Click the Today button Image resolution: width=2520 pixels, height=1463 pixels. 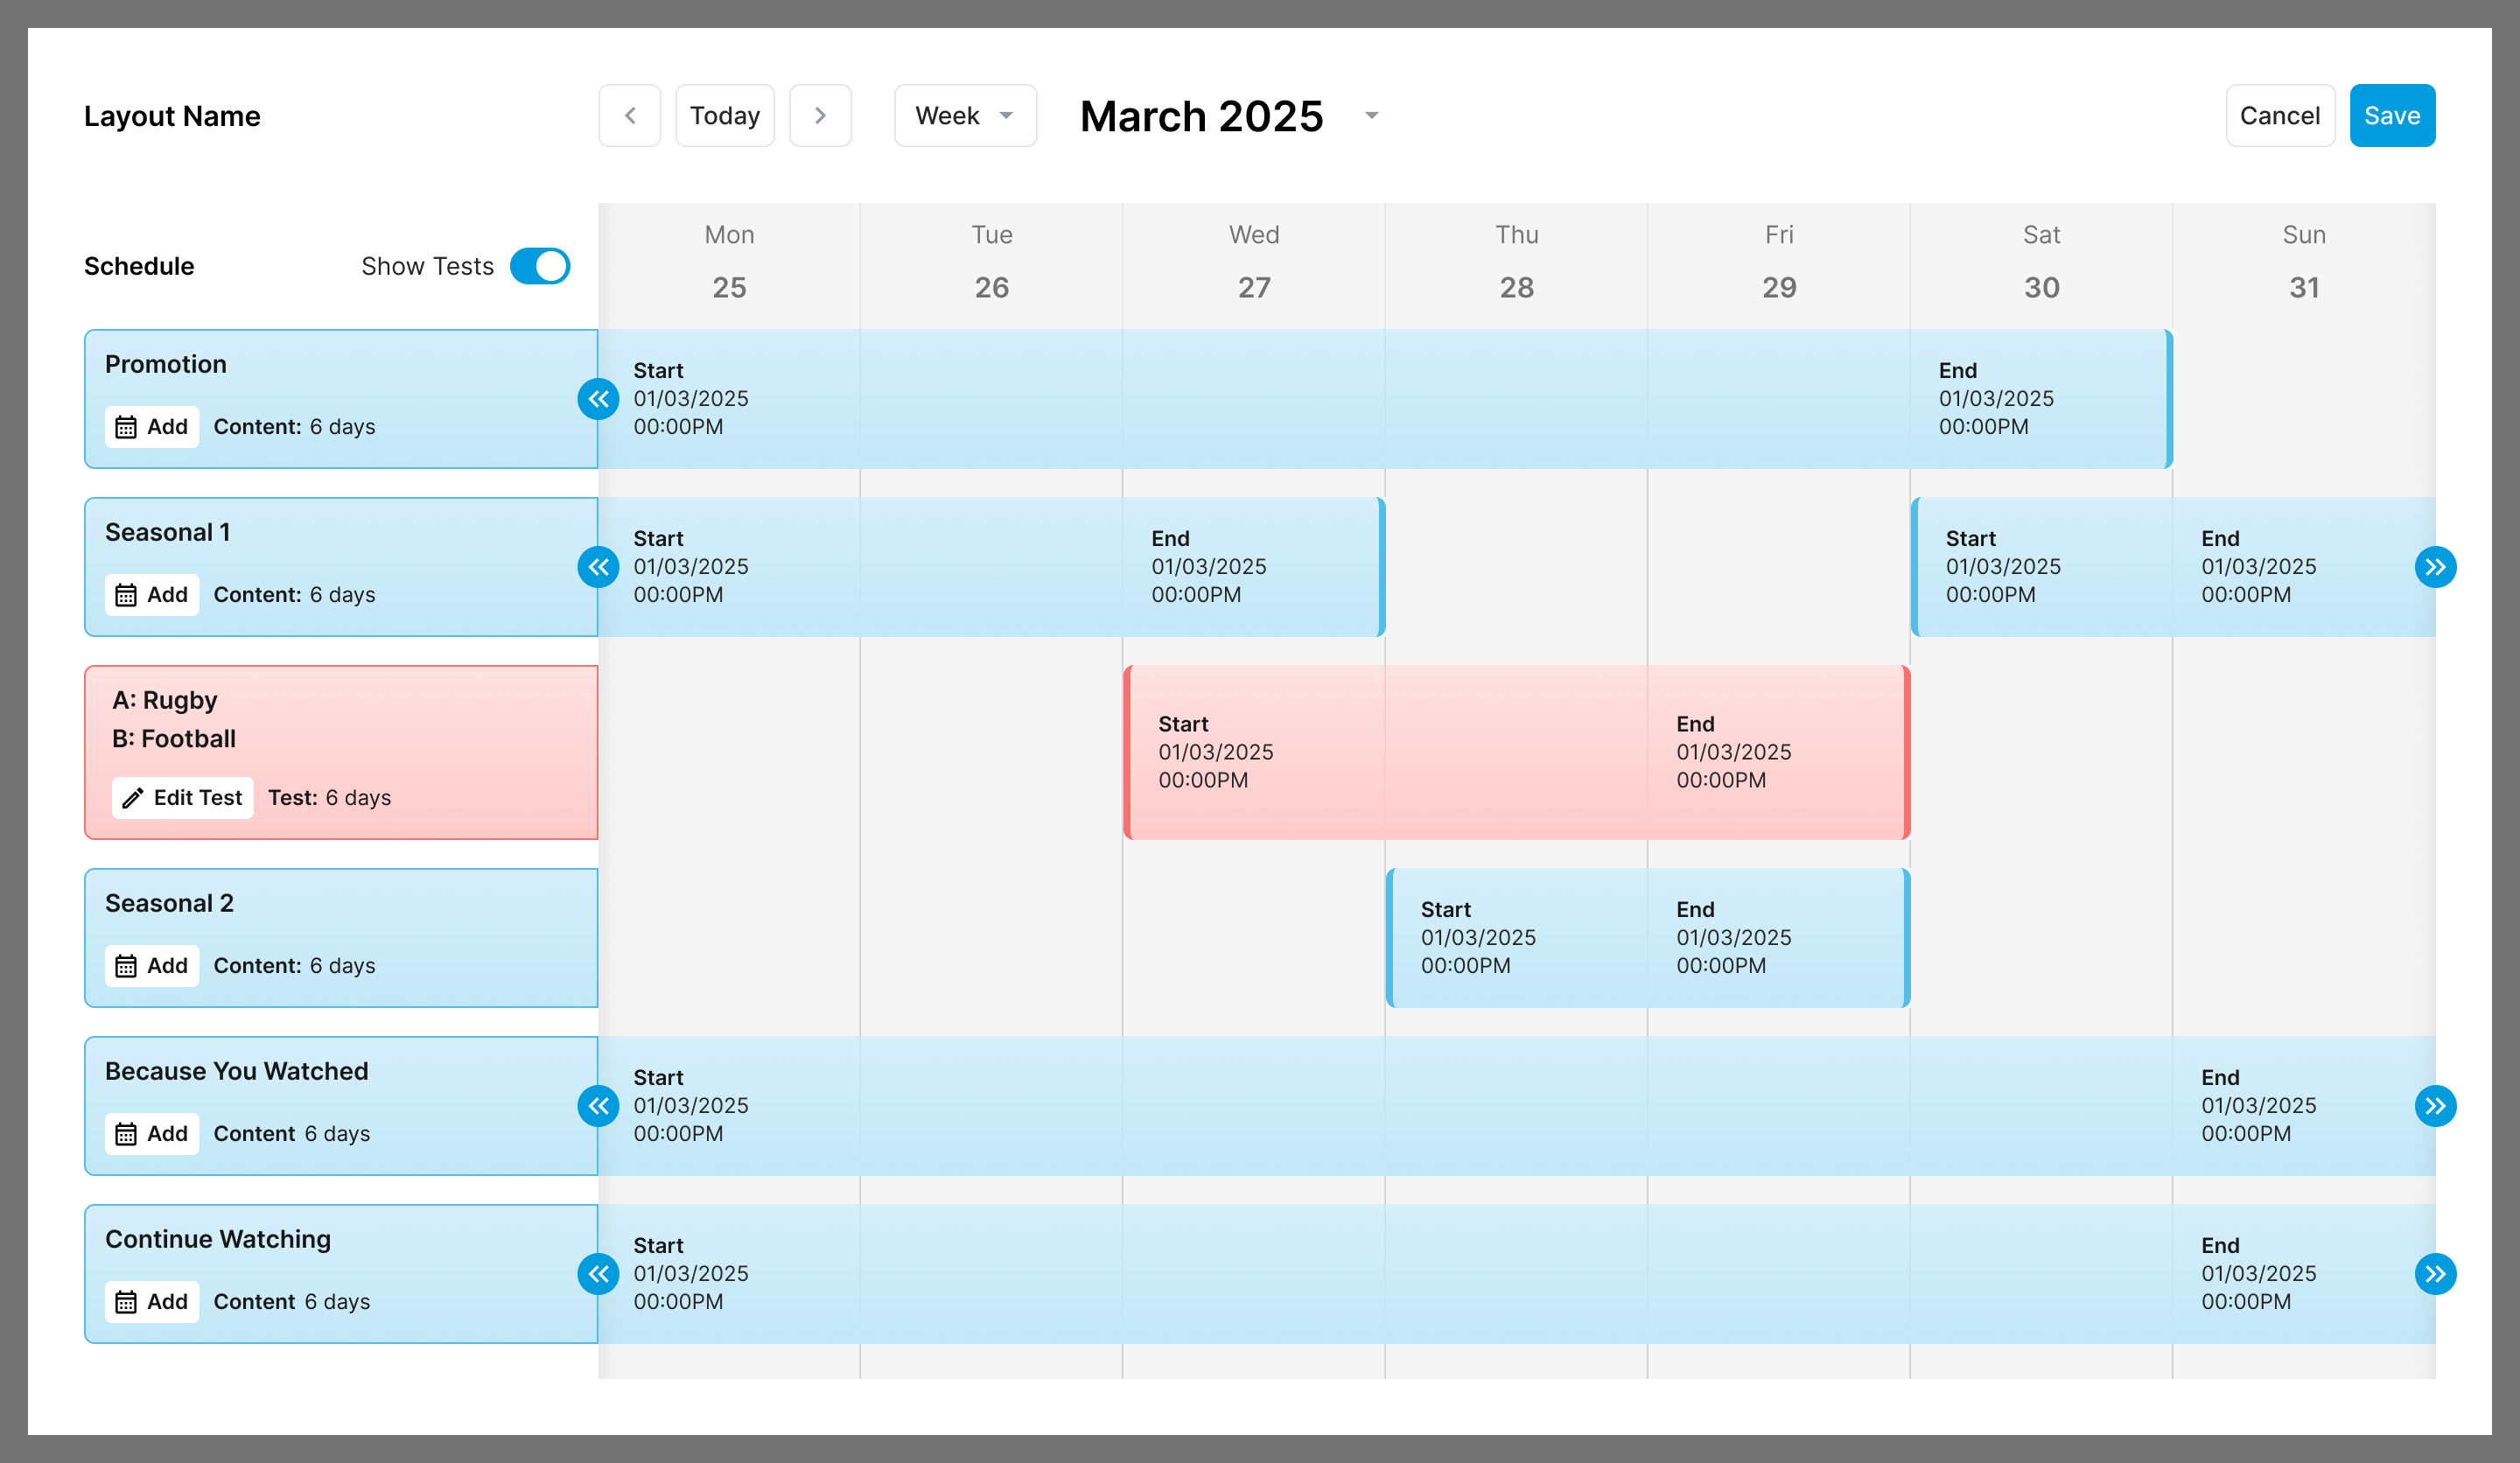click(x=724, y=116)
